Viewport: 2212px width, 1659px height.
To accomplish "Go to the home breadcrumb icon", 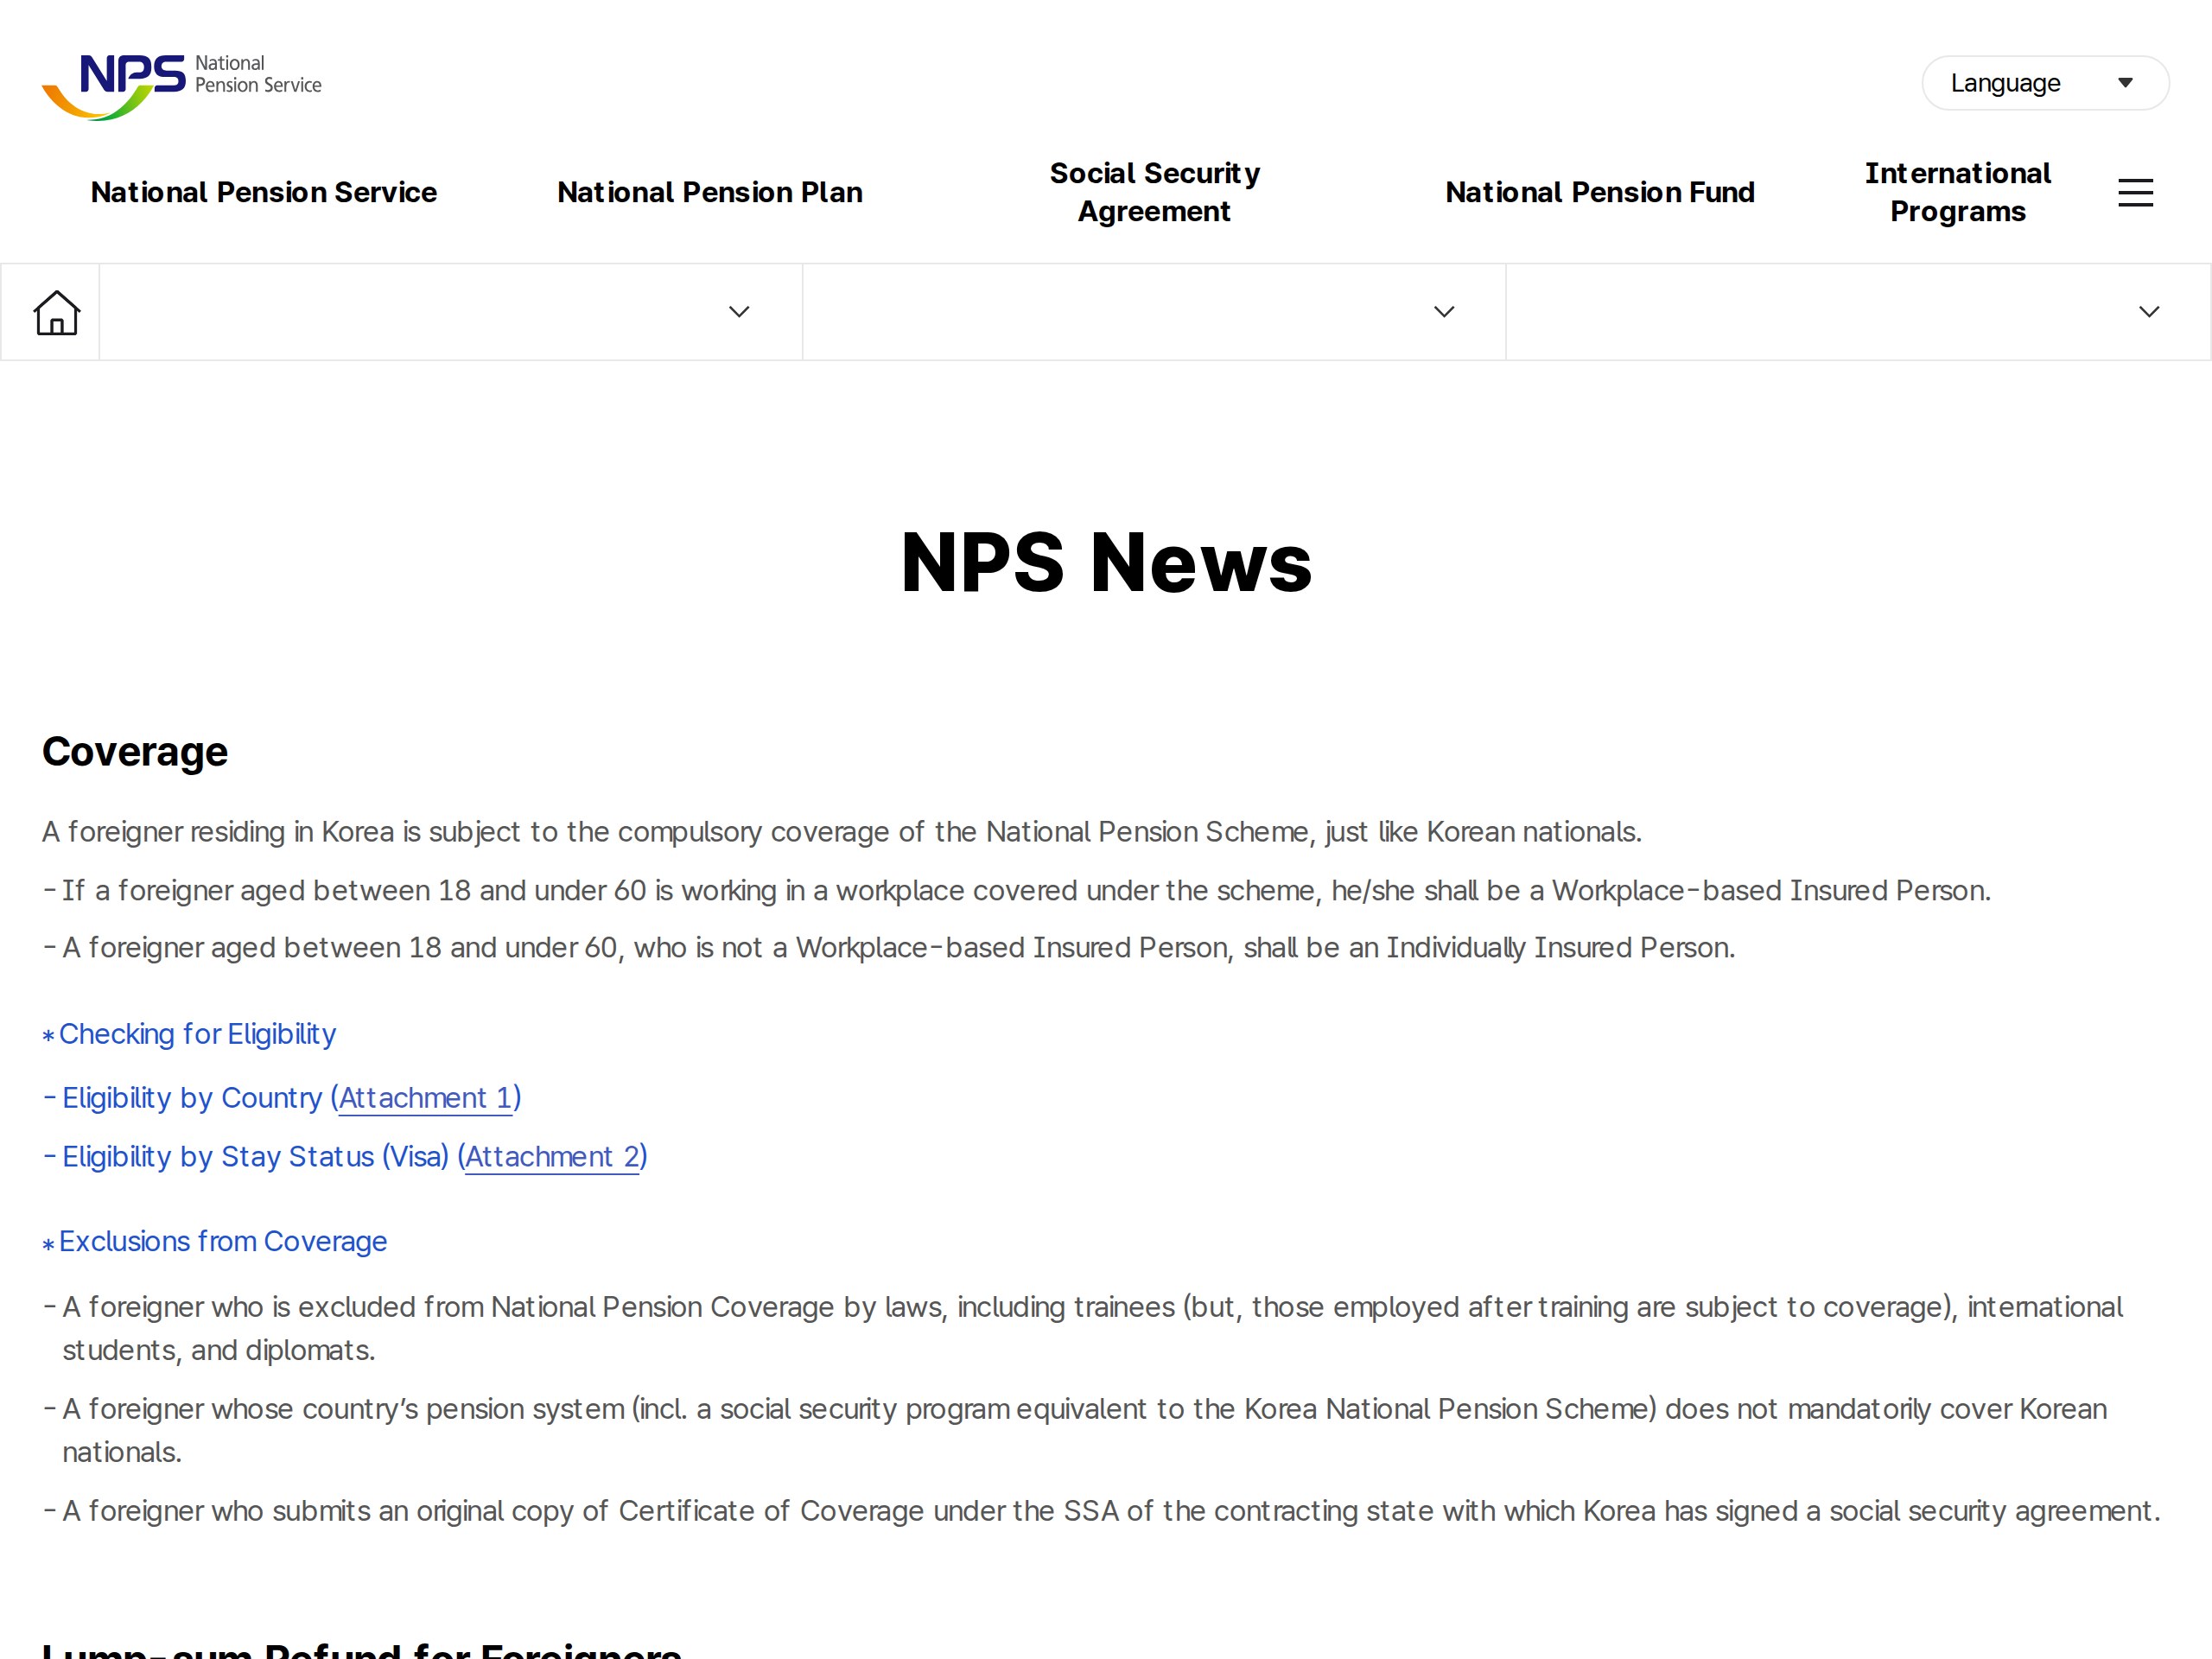I will 56,312.
